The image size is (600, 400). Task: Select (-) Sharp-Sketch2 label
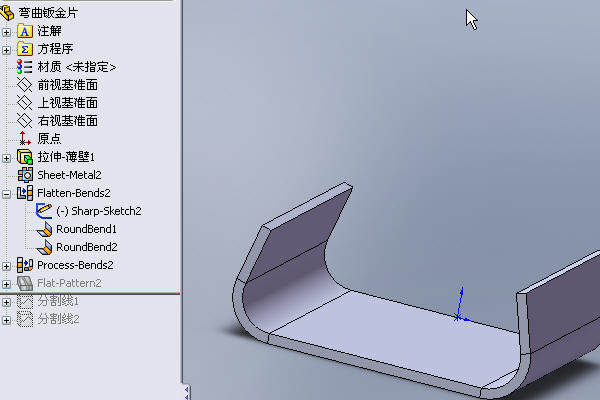click(99, 211)
